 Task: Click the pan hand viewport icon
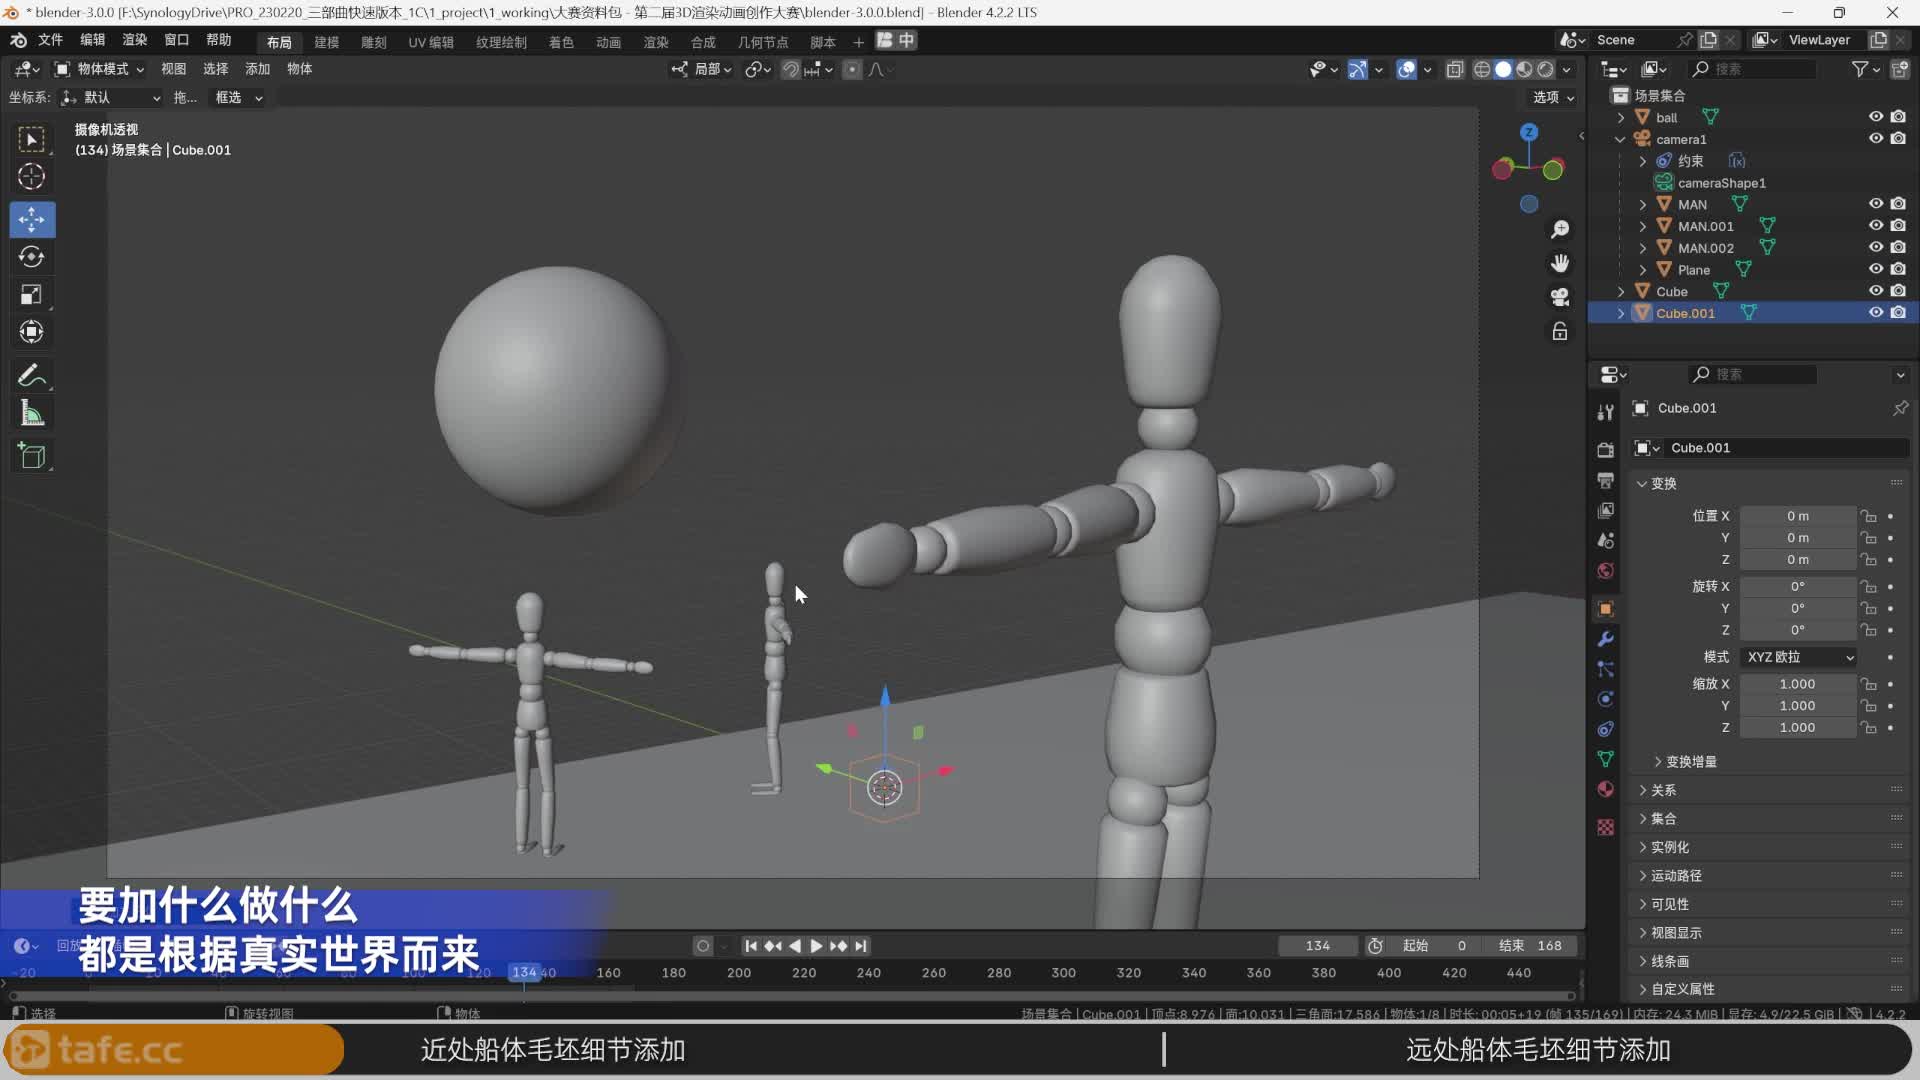click(1559, 263)
